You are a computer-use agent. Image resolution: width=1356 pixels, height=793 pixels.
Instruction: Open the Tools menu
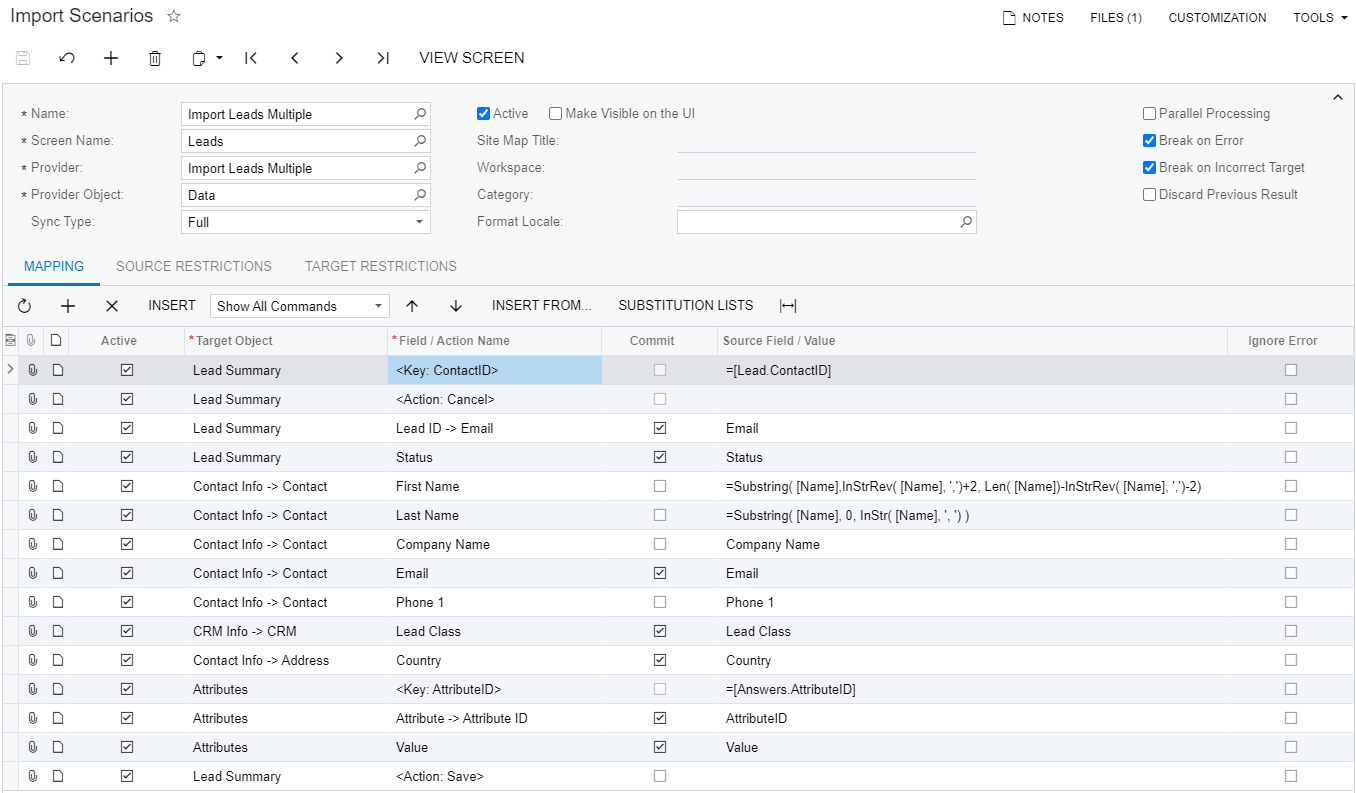click(x=1318, y=17)
